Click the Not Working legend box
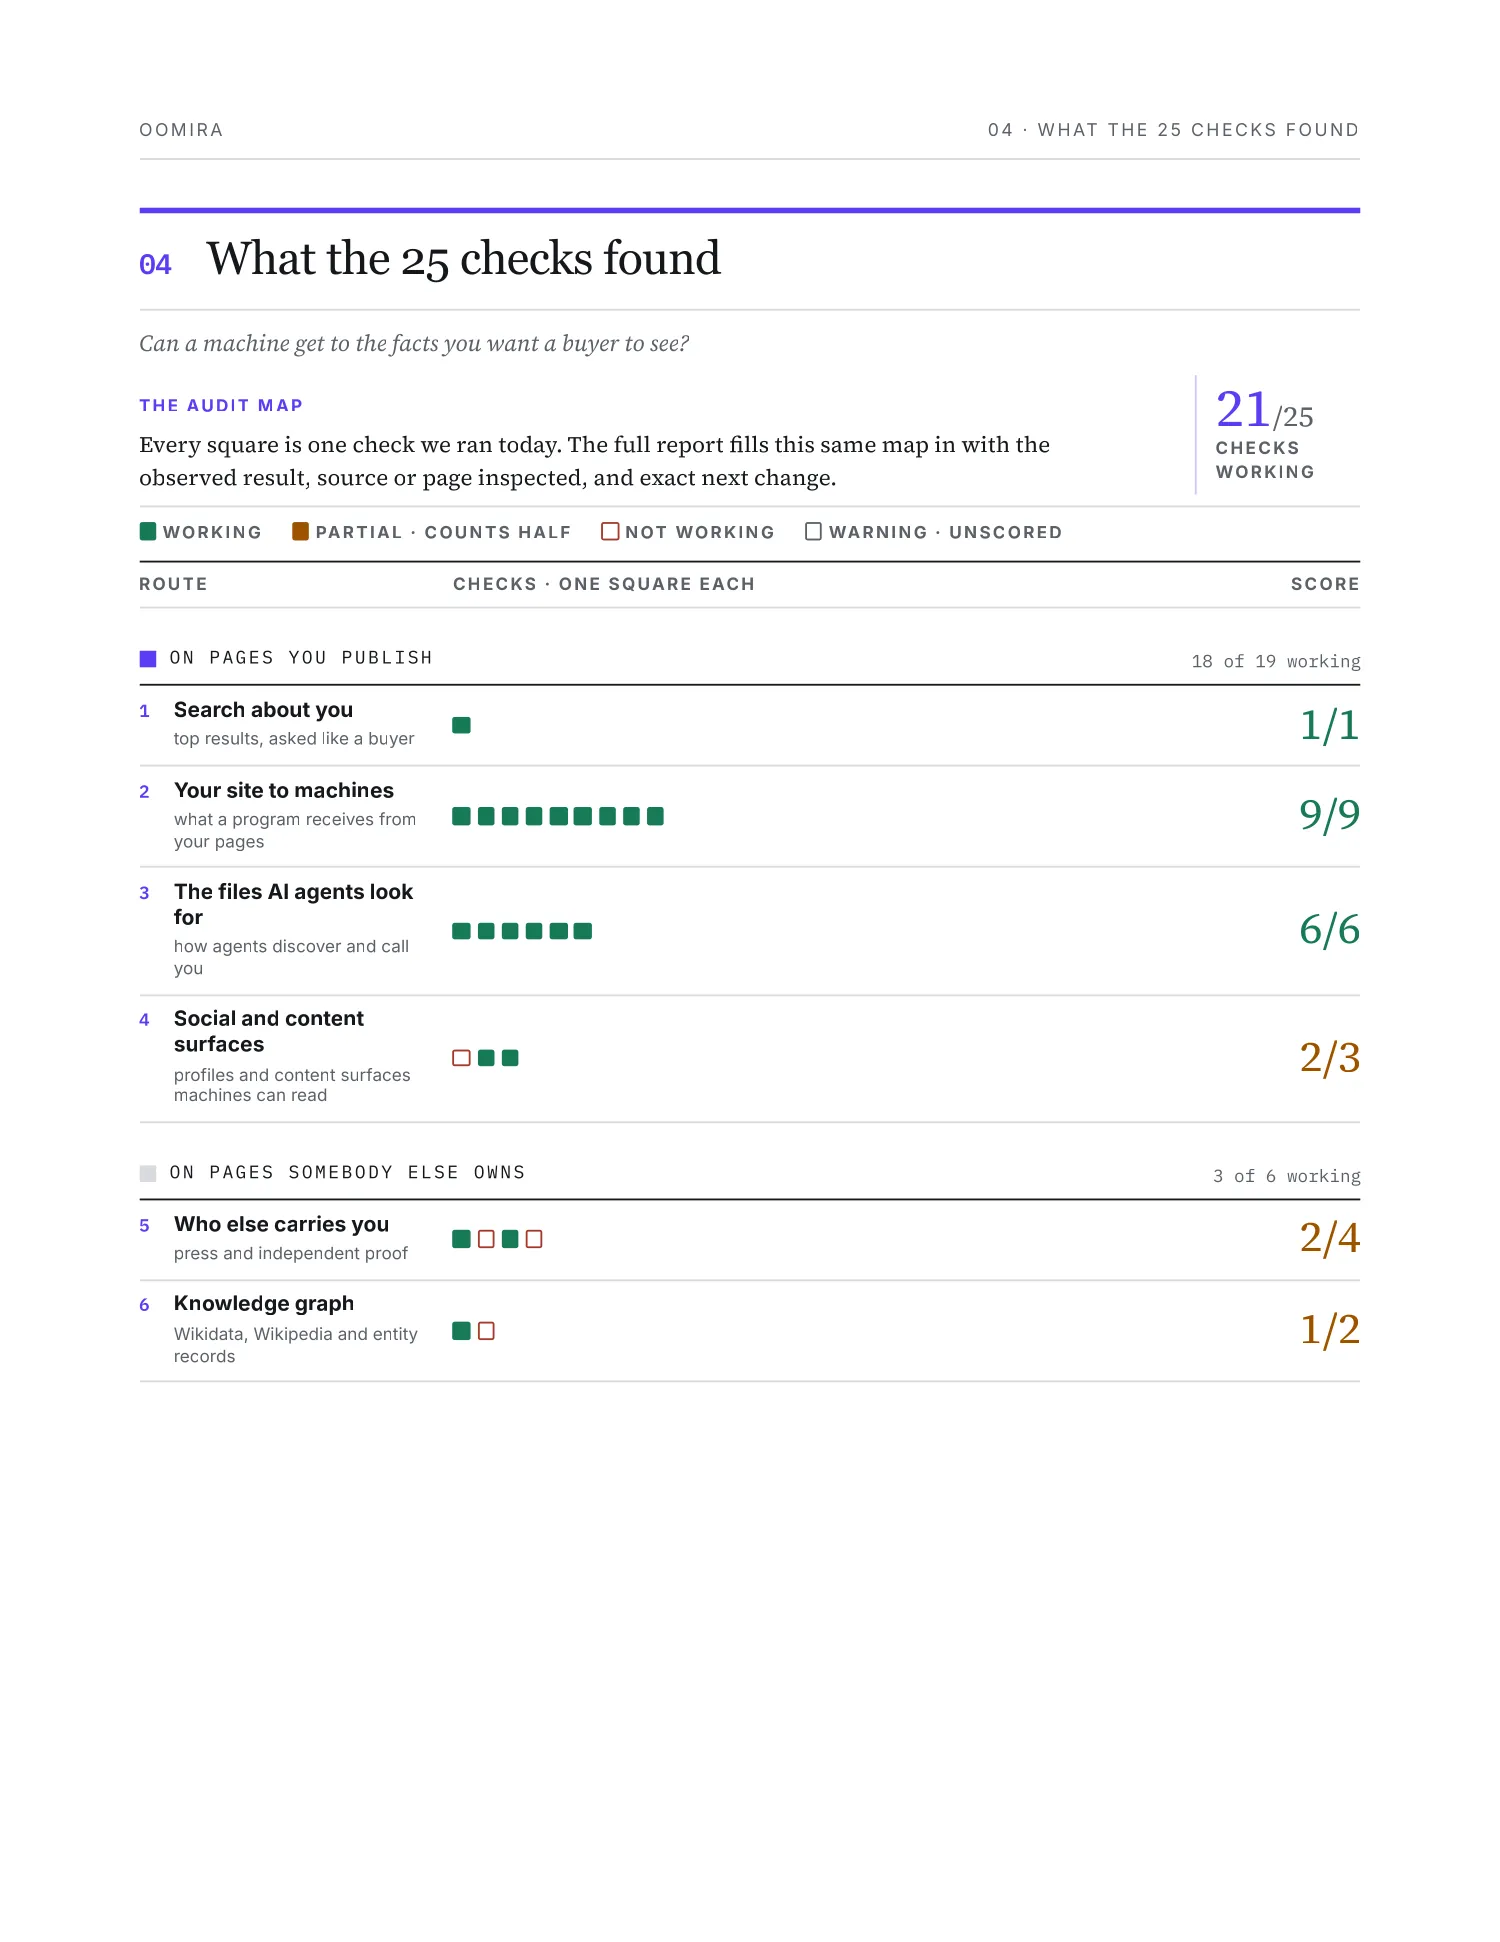 (x=610, y=531)
